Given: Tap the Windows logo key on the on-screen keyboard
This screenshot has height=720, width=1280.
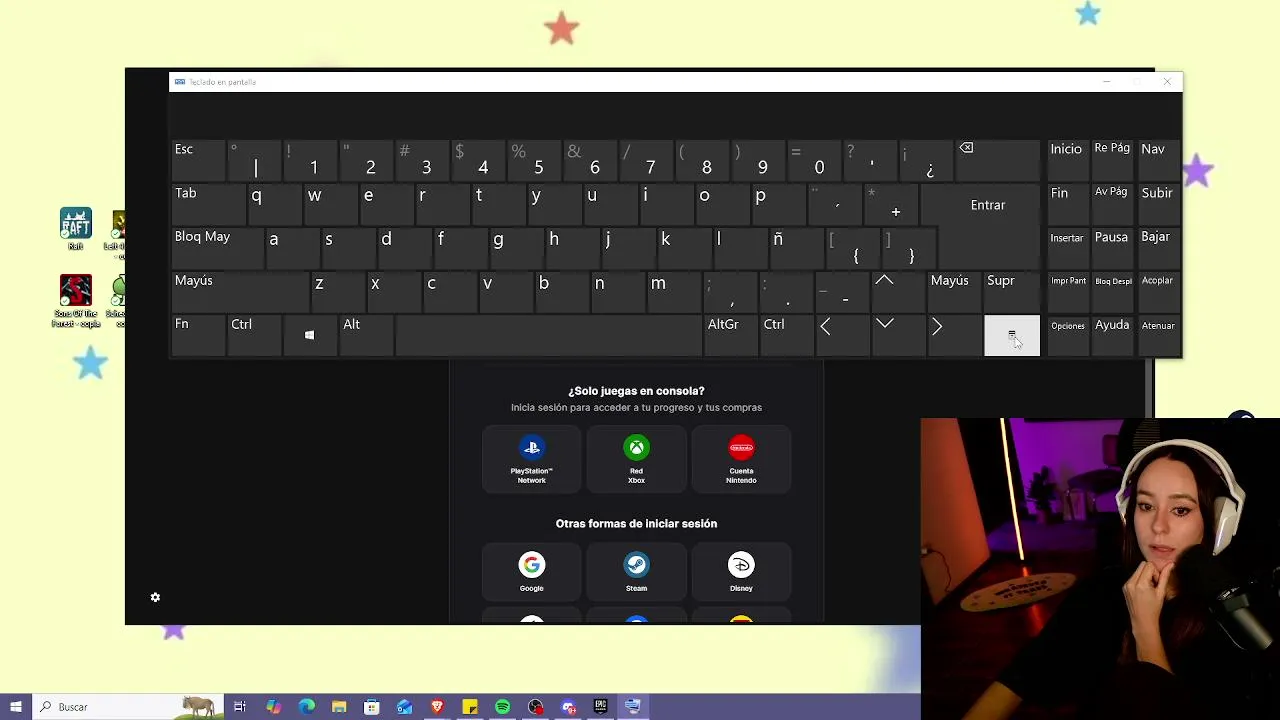Looking at the screenshot, I should 309,335.
